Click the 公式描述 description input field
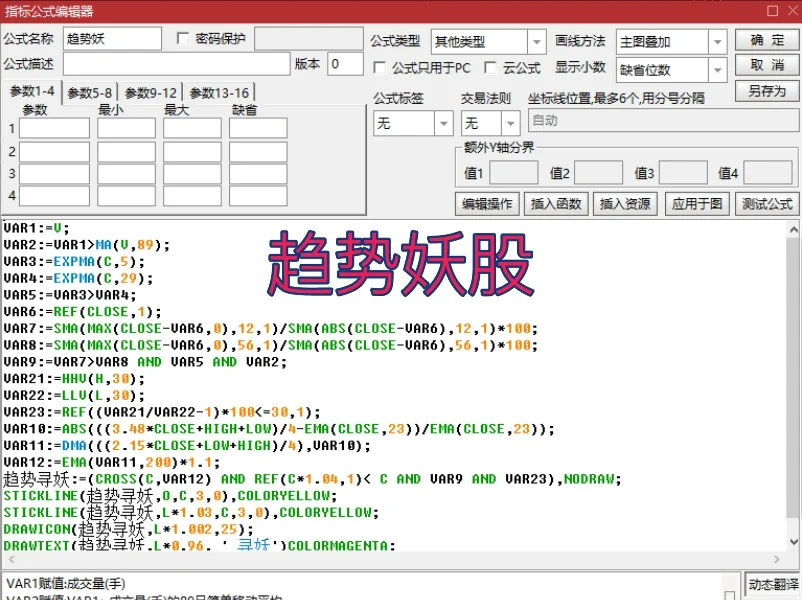Image resolution: width=802 pixels, height=600 pixels. tap(176, 64)
